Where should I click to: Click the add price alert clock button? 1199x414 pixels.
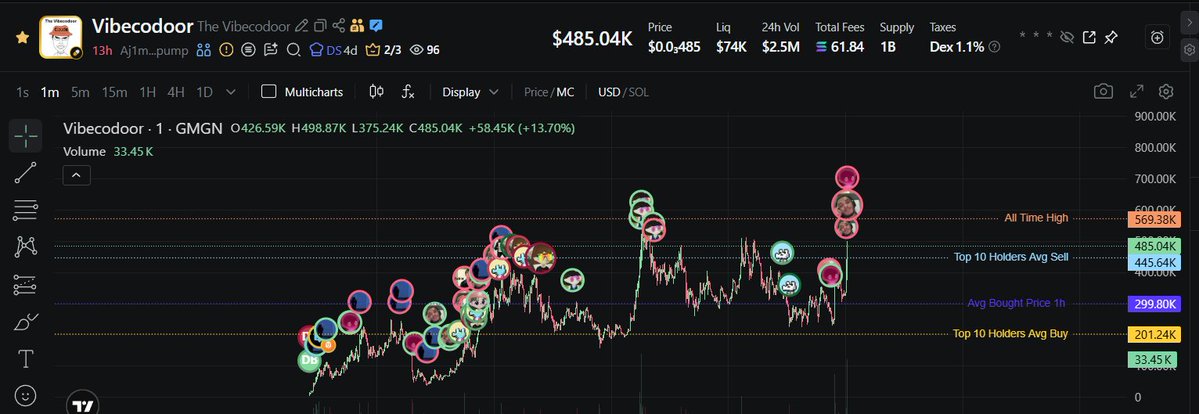tap(1158, 37)
